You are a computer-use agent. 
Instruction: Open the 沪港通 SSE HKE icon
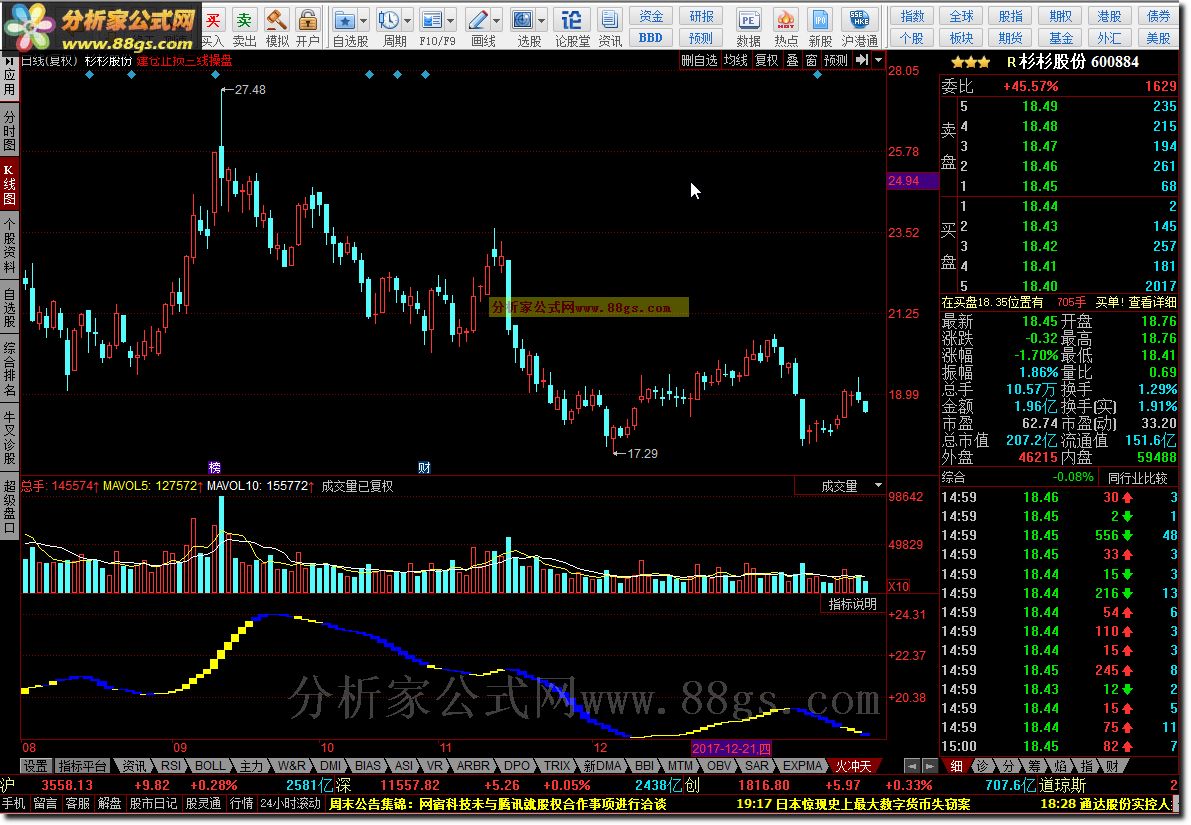tap(860, 21)
